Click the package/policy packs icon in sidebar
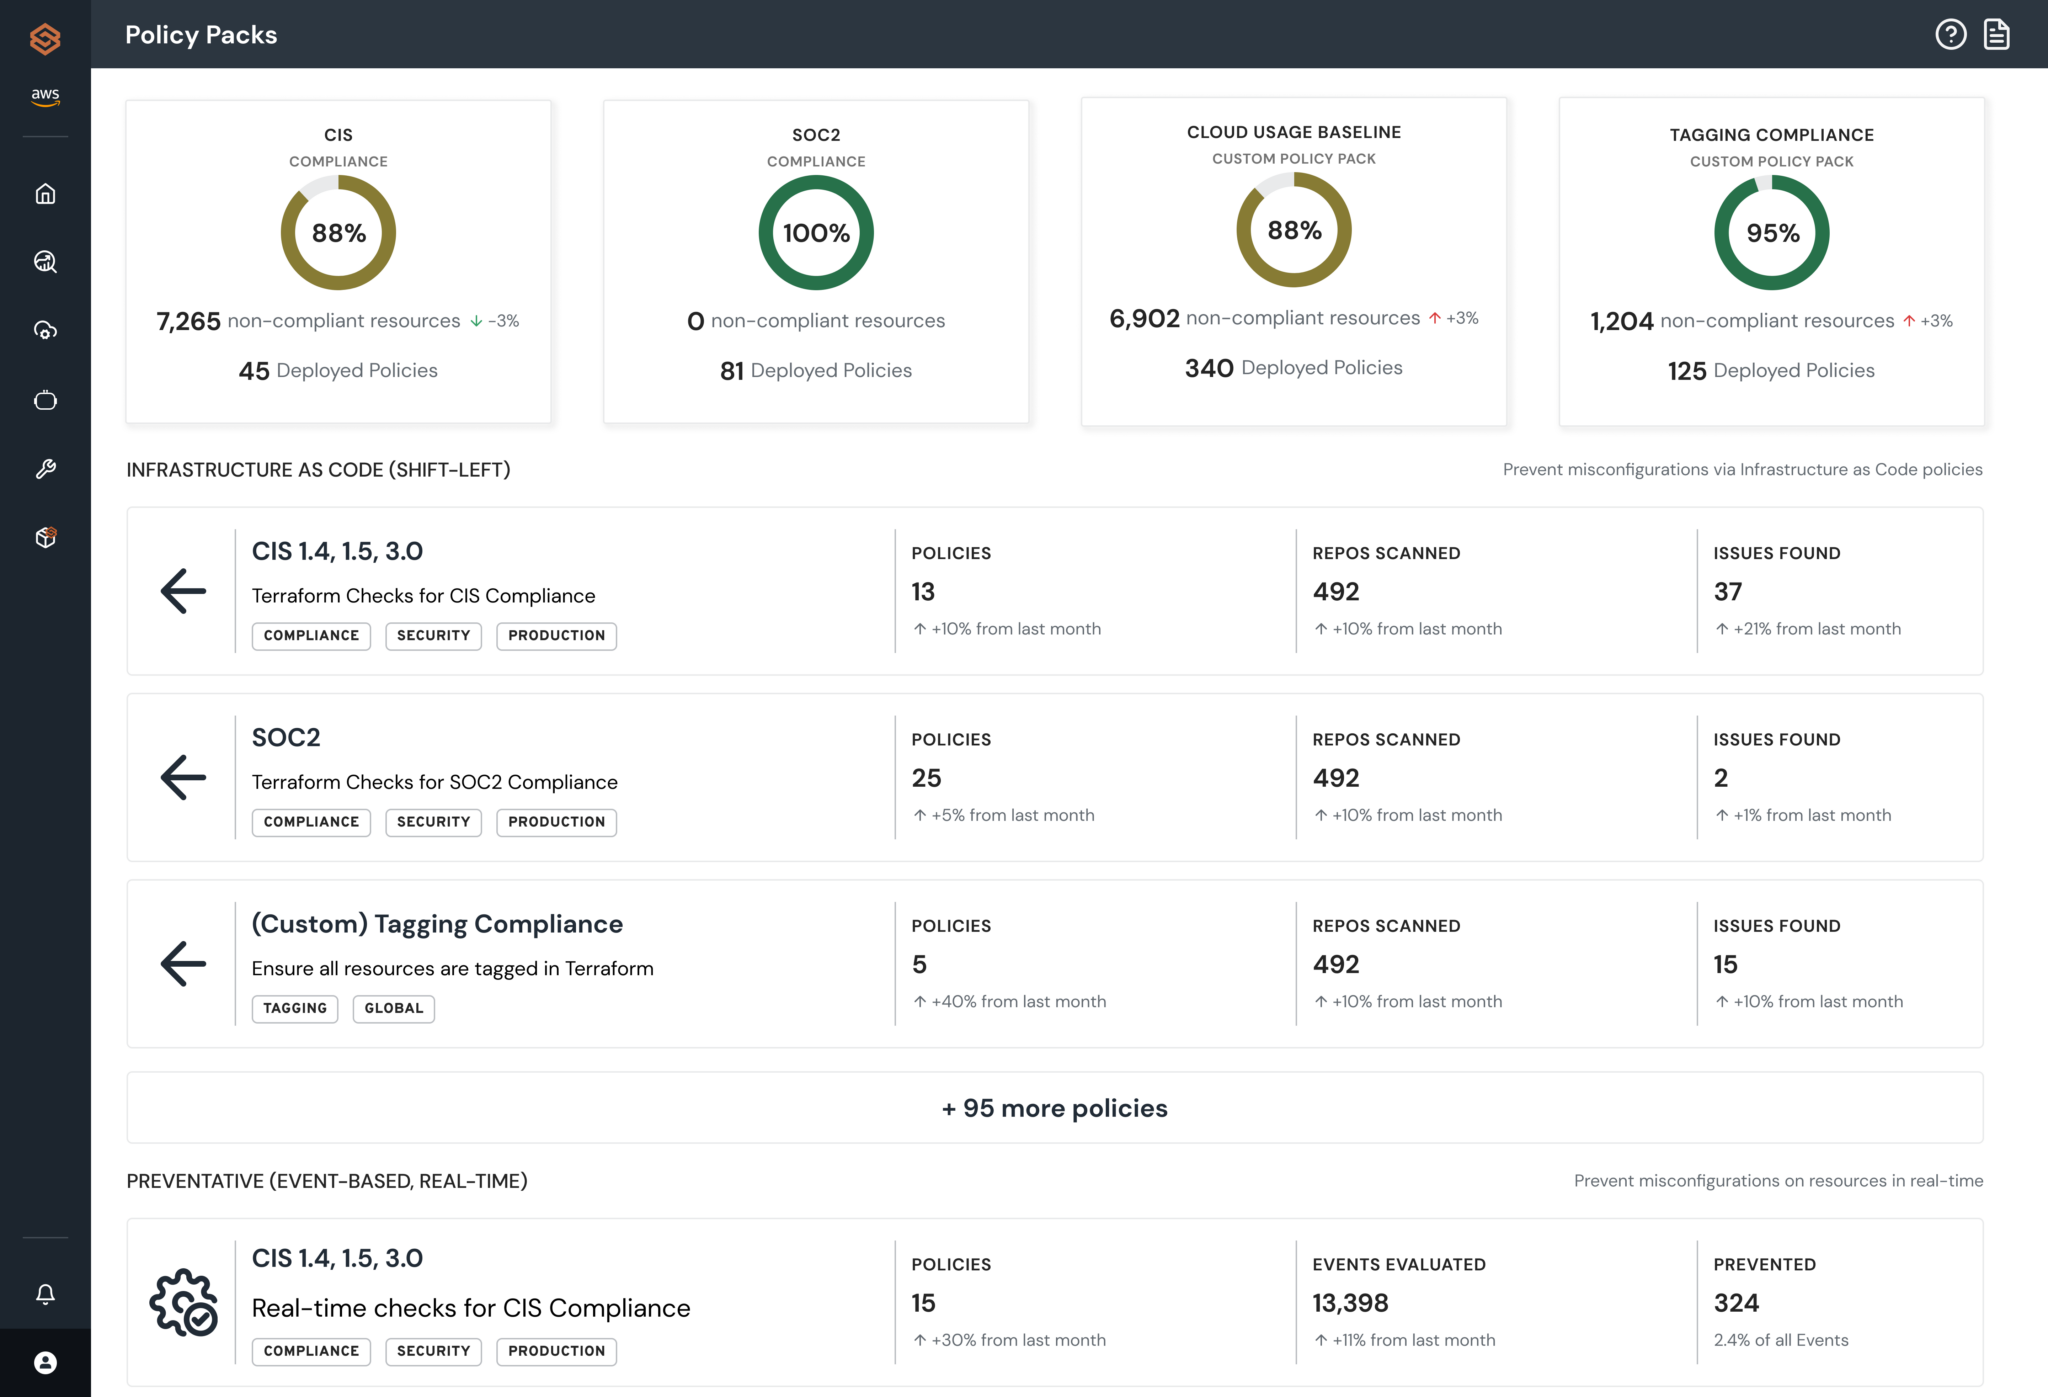The height and width of the screenshot is (1397, 2048). [x=45, y=537]
